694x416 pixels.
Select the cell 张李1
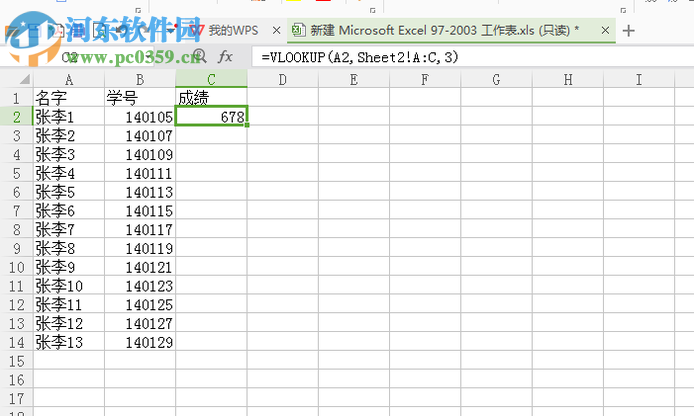(x=69, y=117)
